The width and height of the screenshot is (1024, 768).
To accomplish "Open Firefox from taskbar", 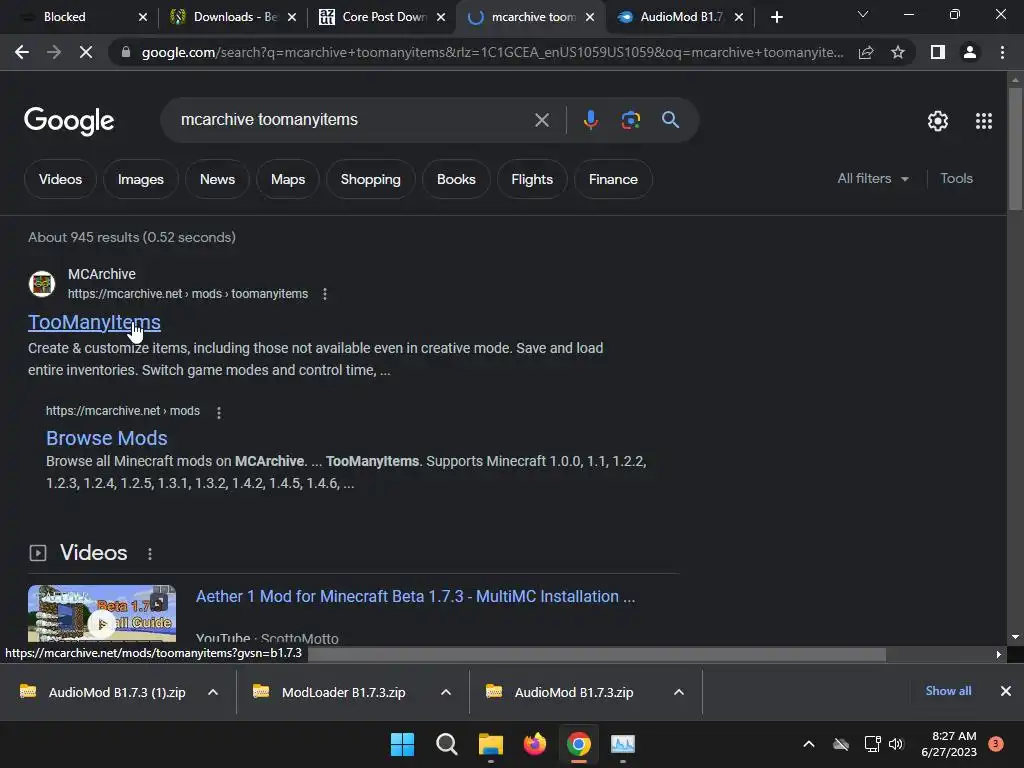I will pyautogui.click(x=535, y=744).
